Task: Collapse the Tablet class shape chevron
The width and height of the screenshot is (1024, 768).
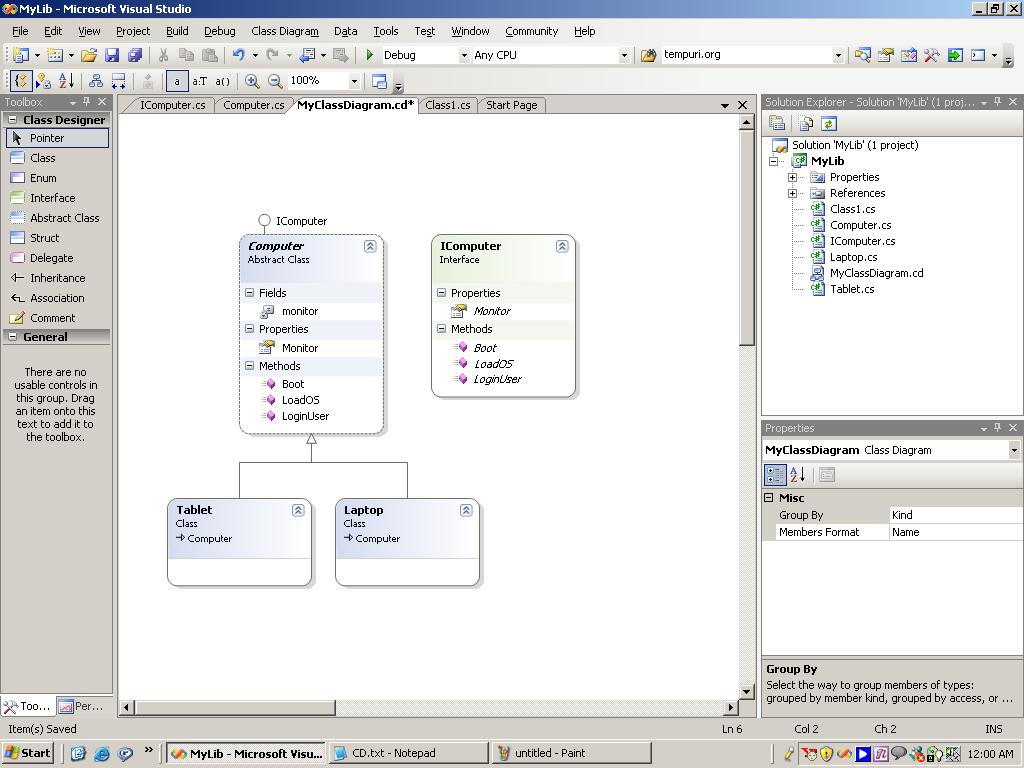Action: point(298,510)
